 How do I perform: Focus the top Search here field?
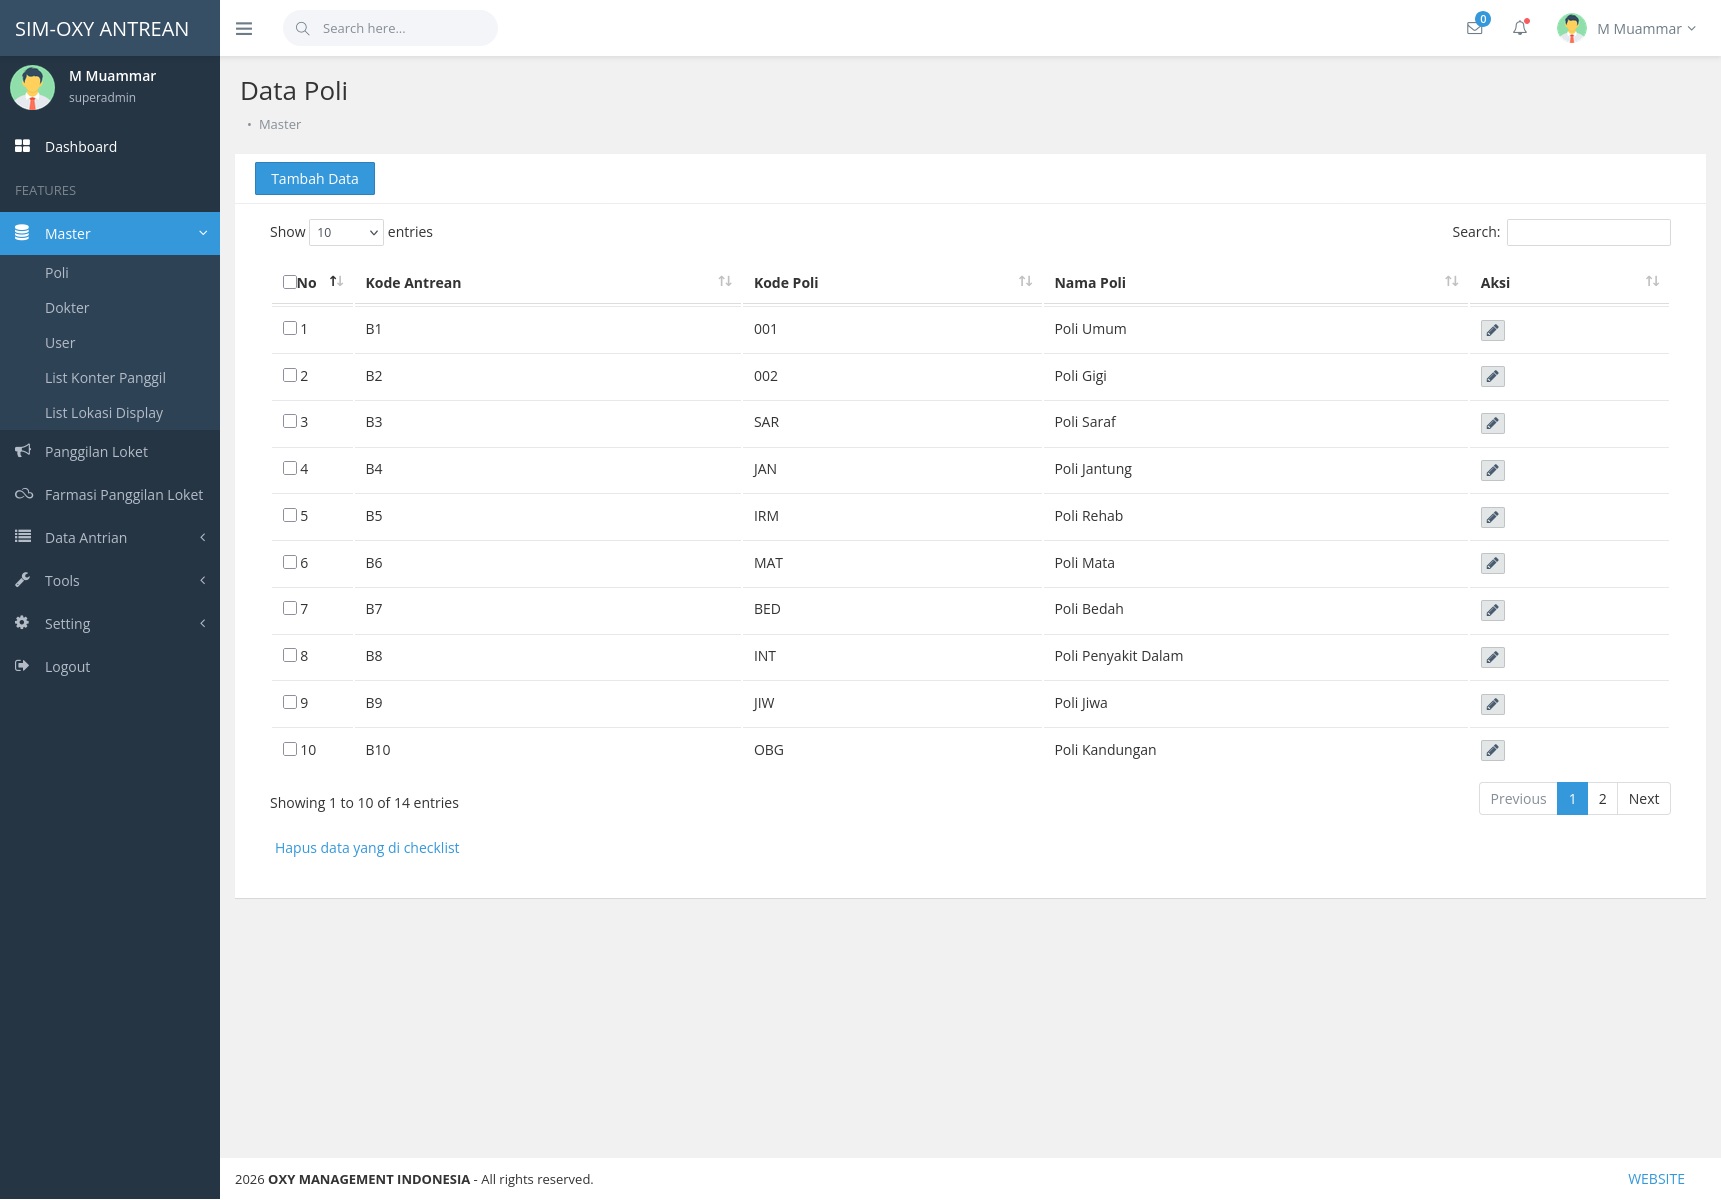(x=390, y=28)
